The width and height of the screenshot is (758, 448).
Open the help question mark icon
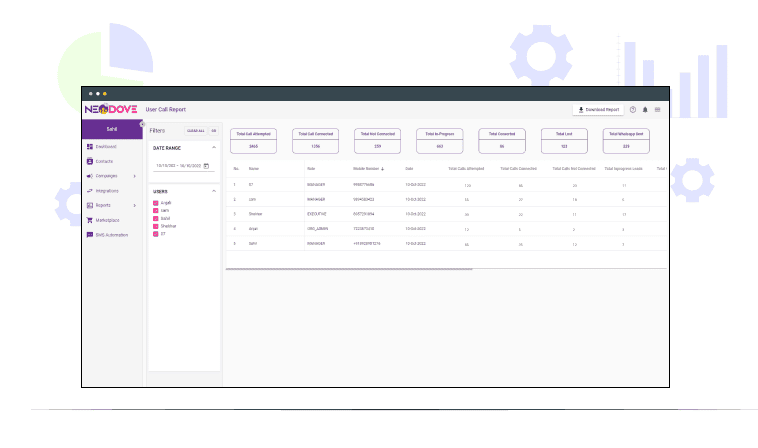(632, 110)
